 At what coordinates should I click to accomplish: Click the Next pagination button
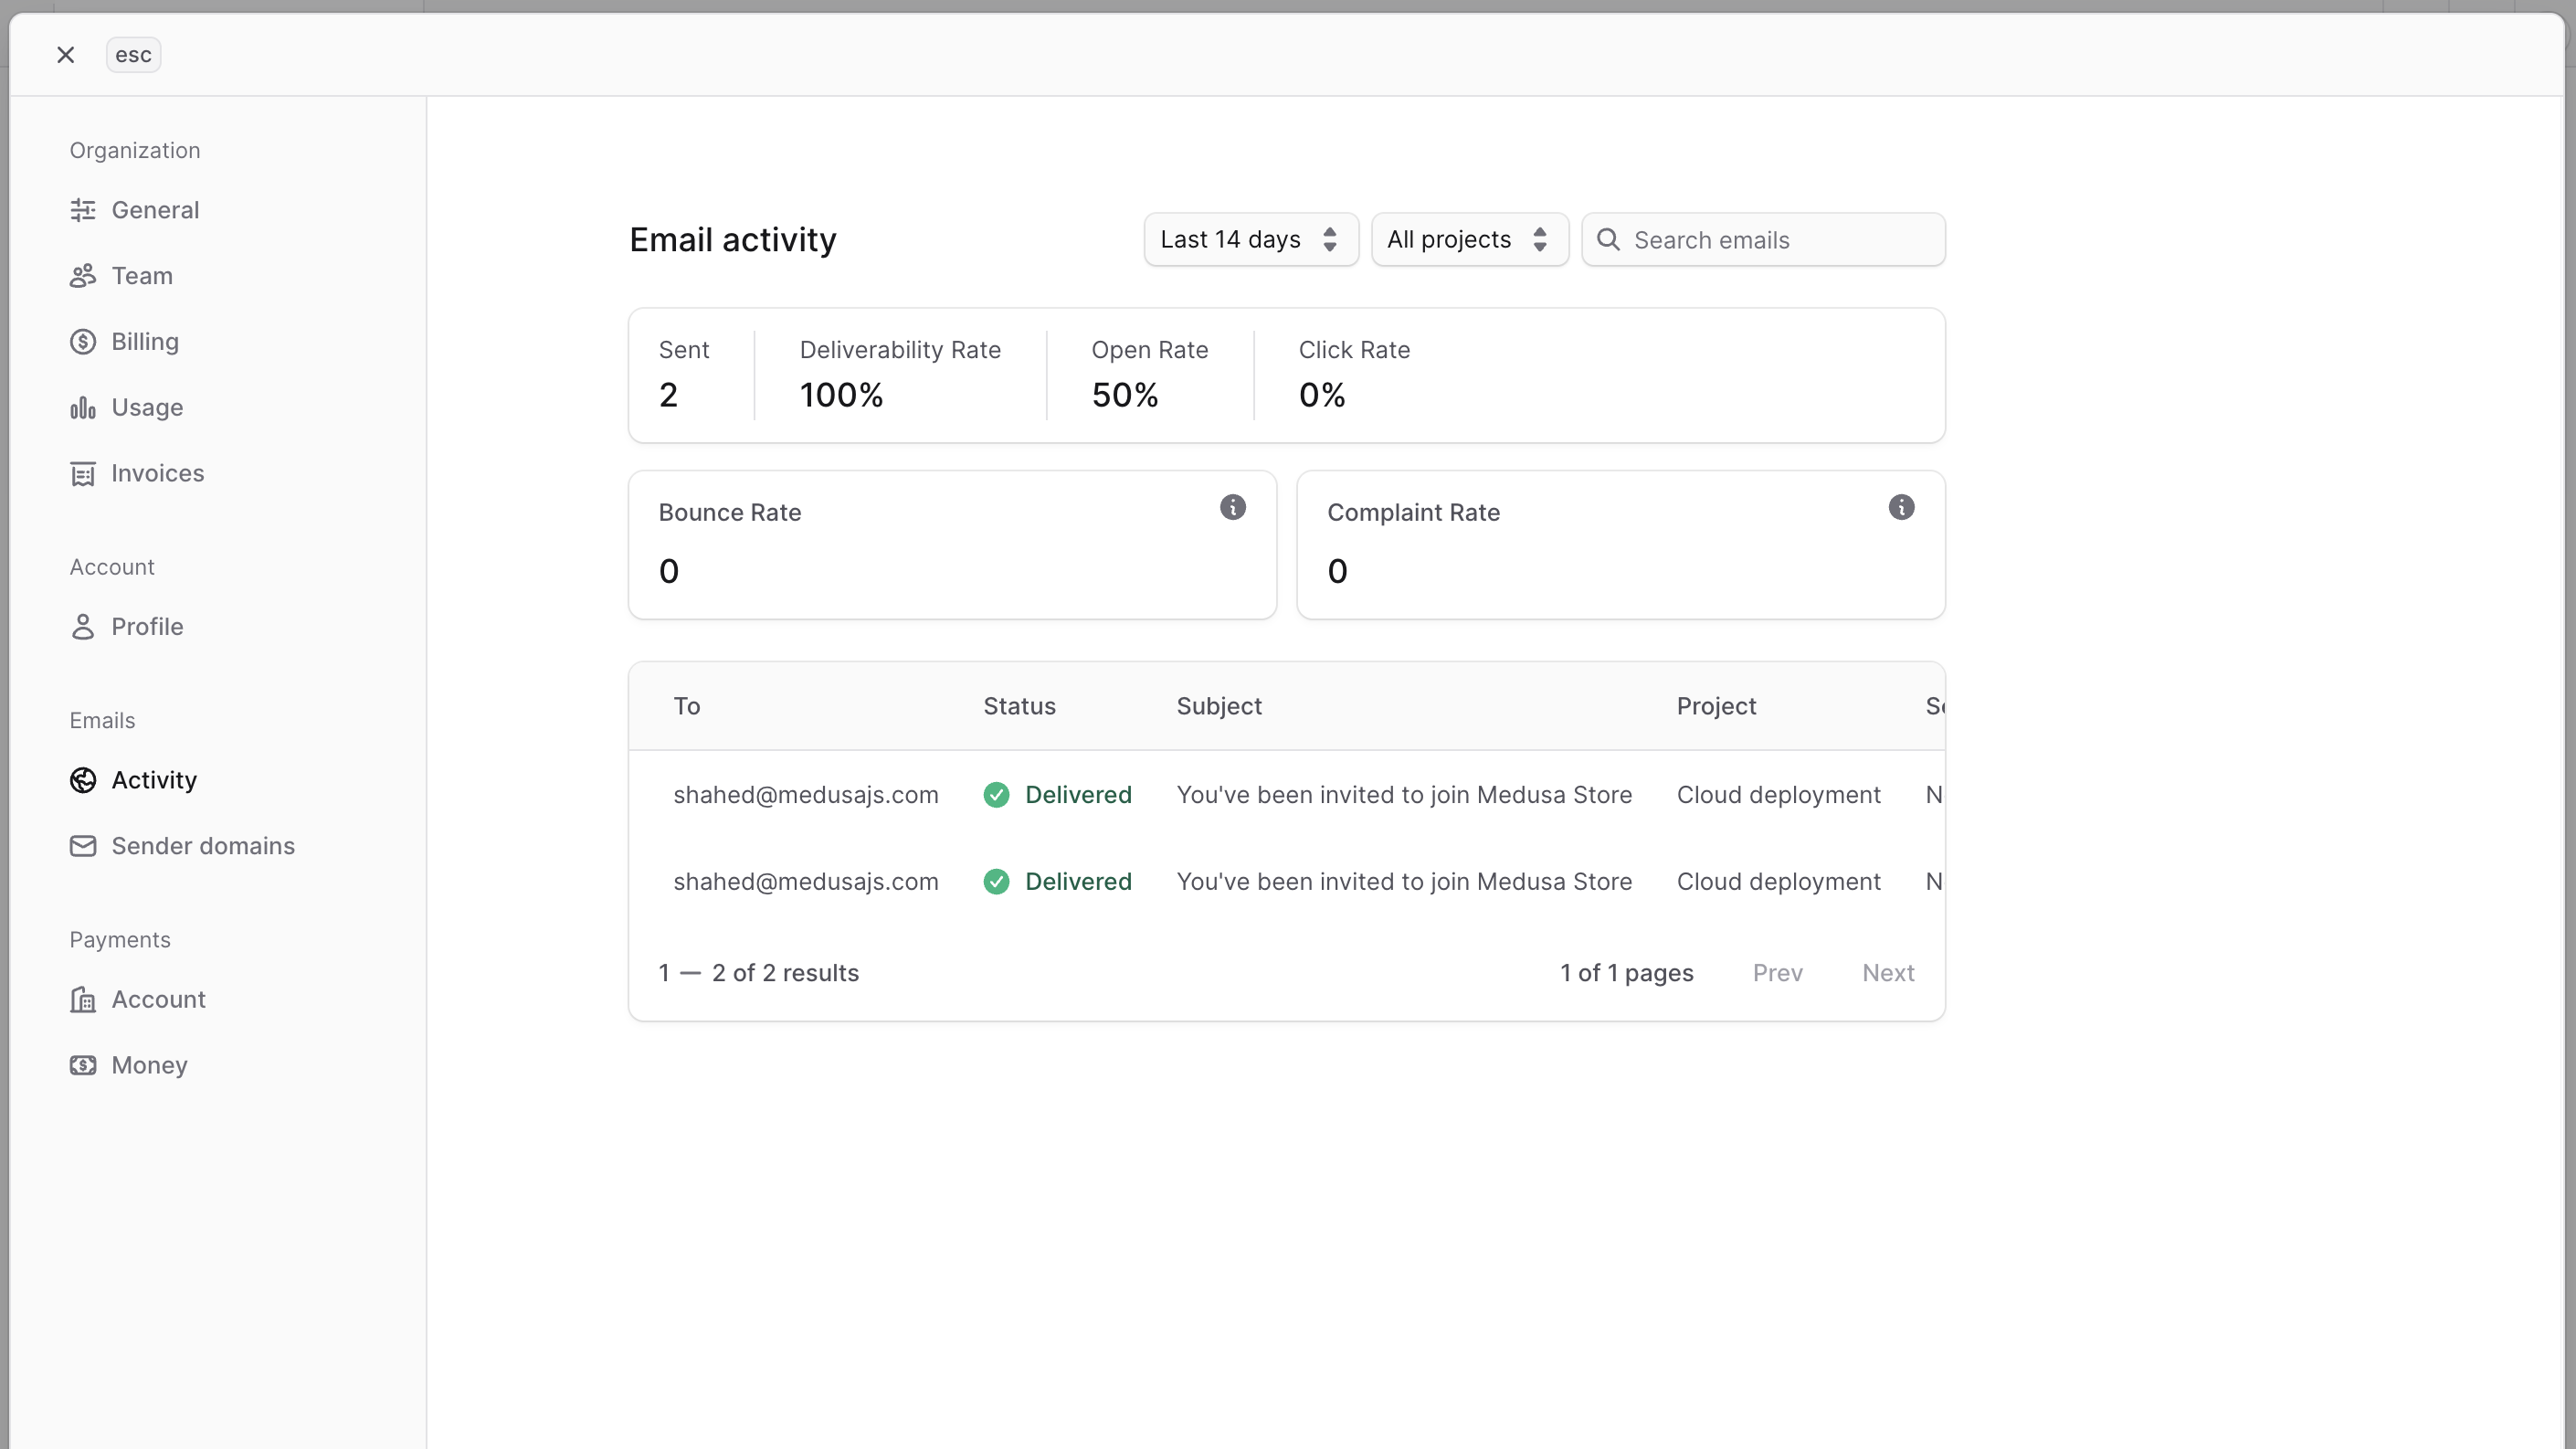pos(1887,972)
